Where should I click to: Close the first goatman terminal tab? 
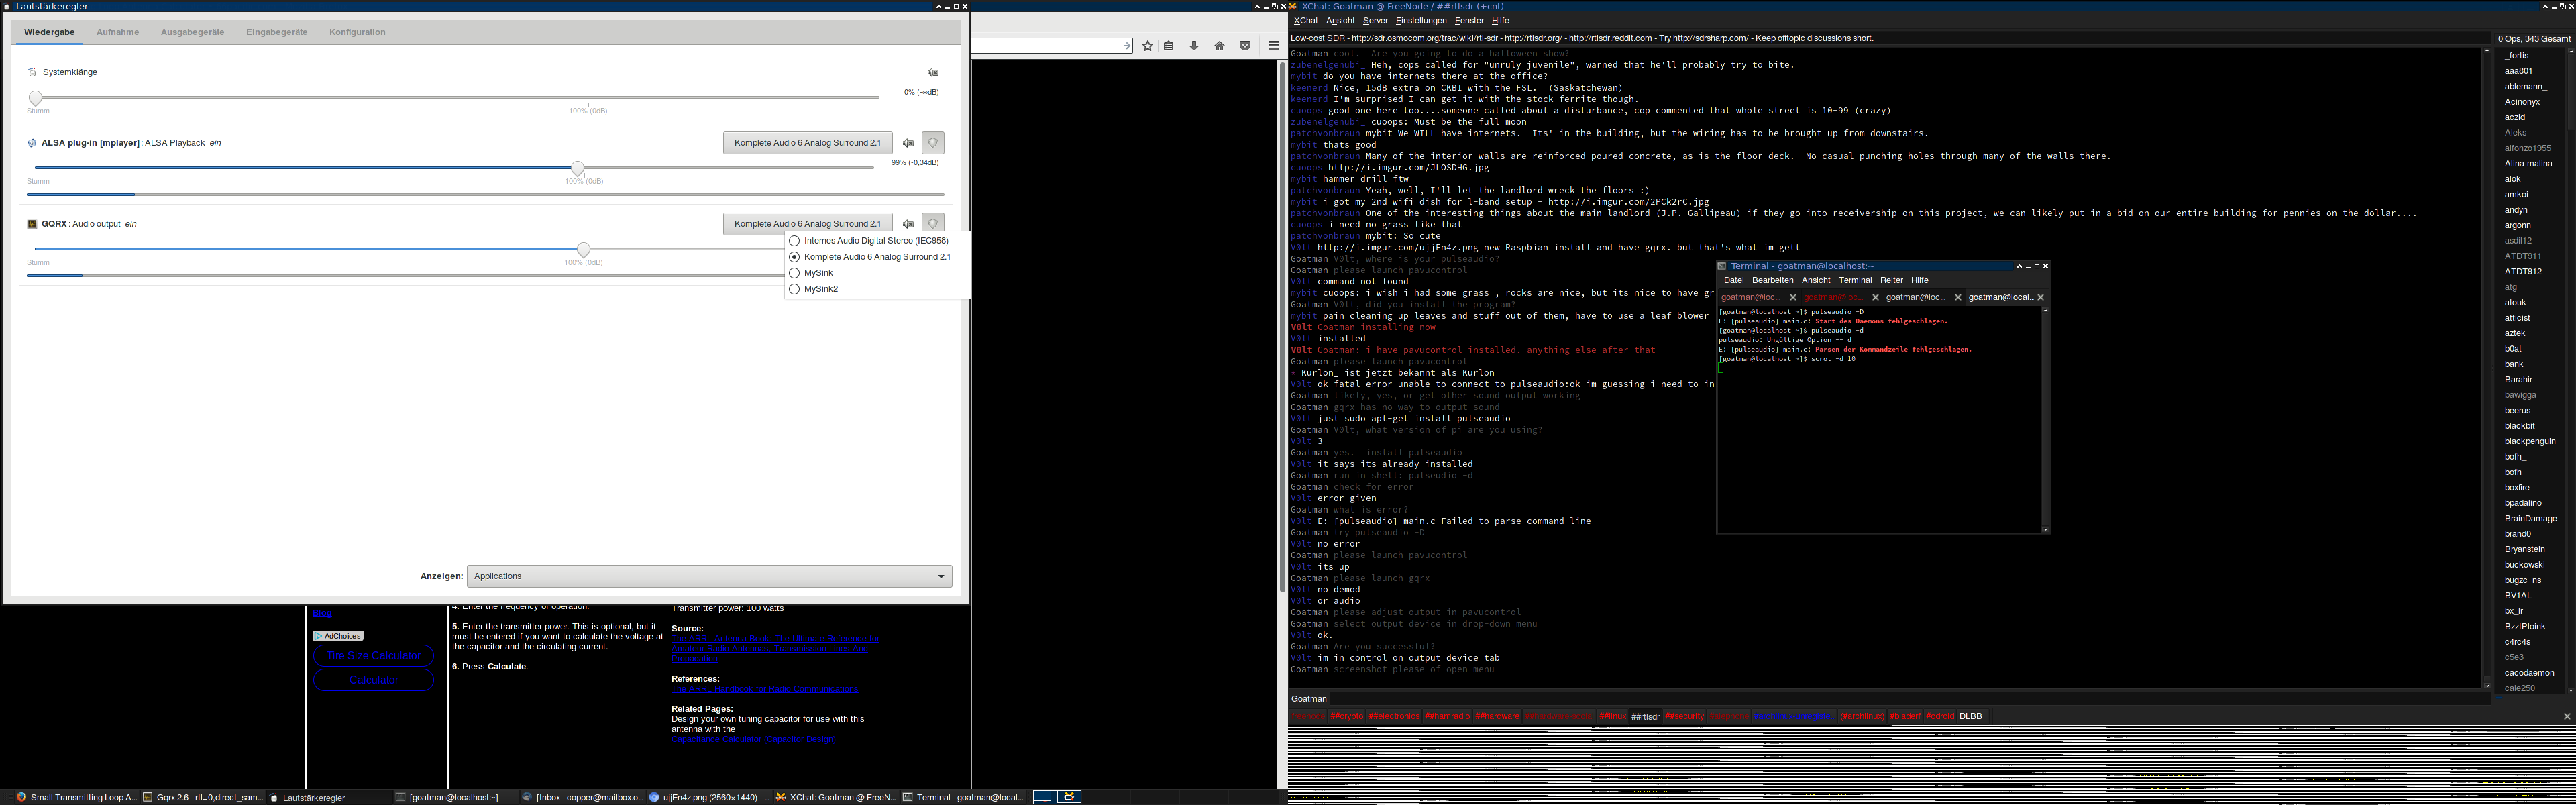(x=1793, y=297)
